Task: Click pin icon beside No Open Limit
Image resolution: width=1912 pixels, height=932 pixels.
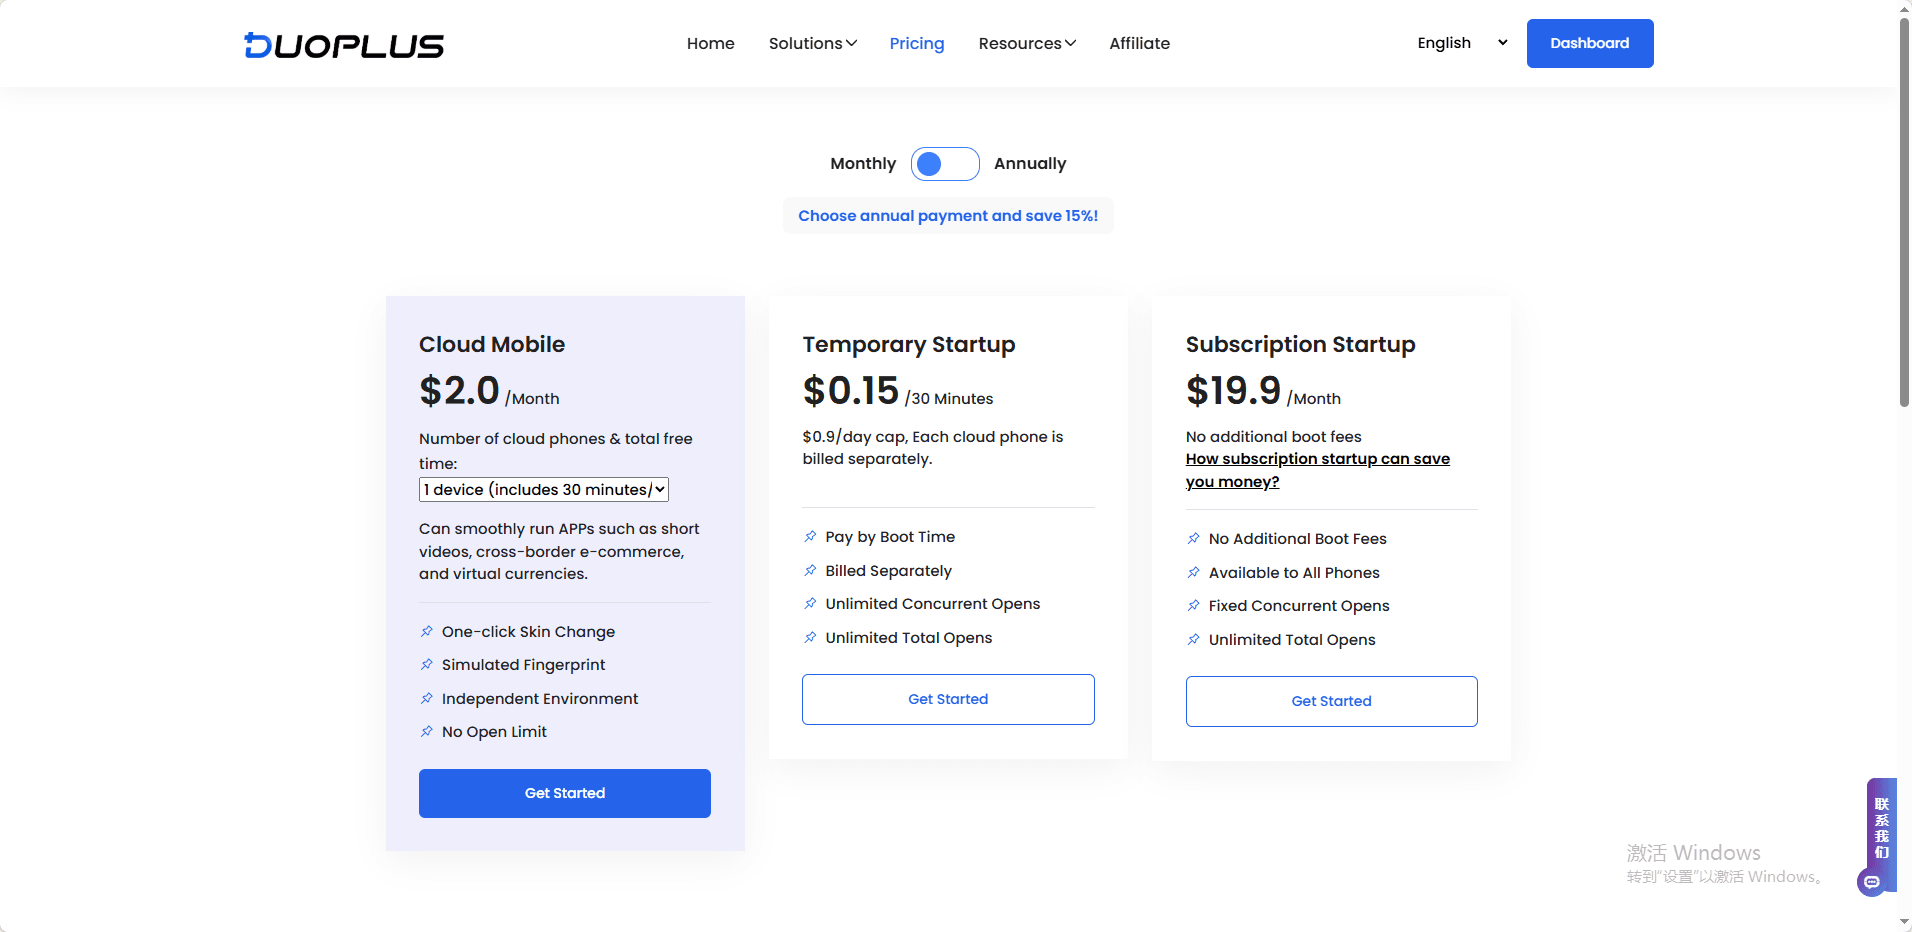Action: 427,731
